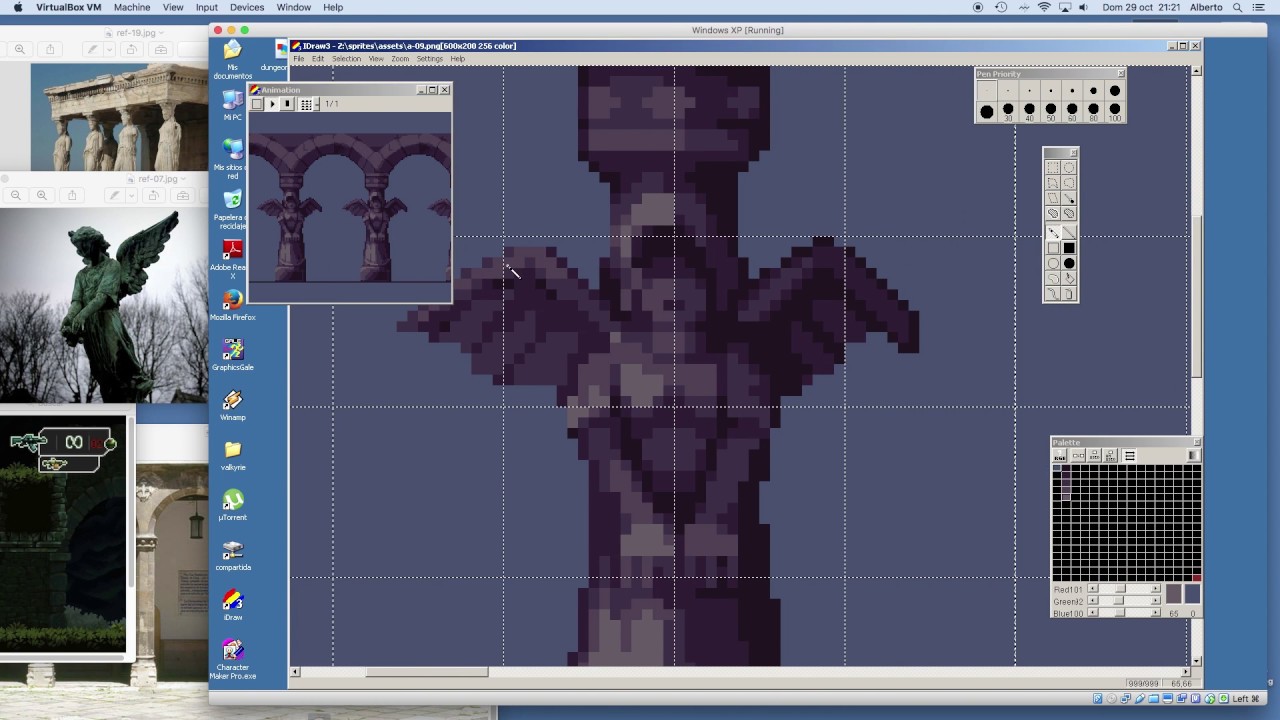Choose pen priority 80
1280x720 pixels.
tap(1093, 111)
